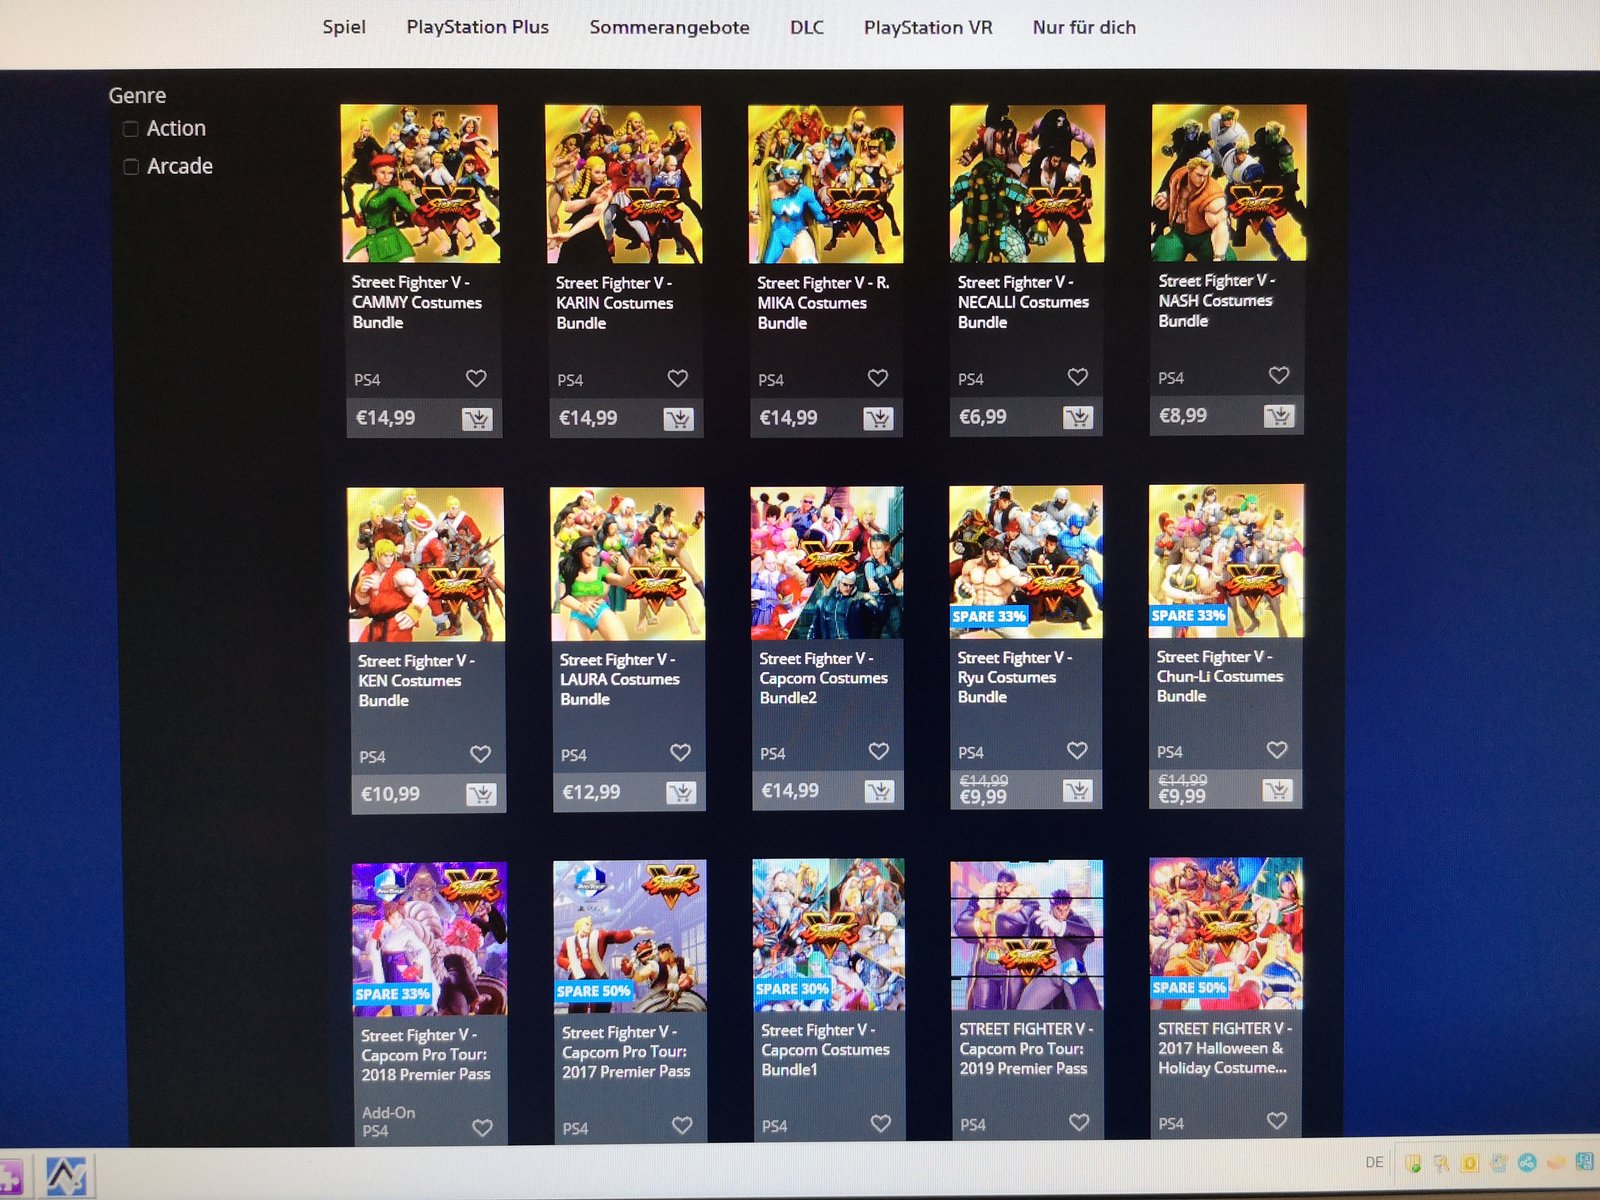Click the 2017 Premier Pass cover art
The image size is (1600, 1200).
[630, 936]
